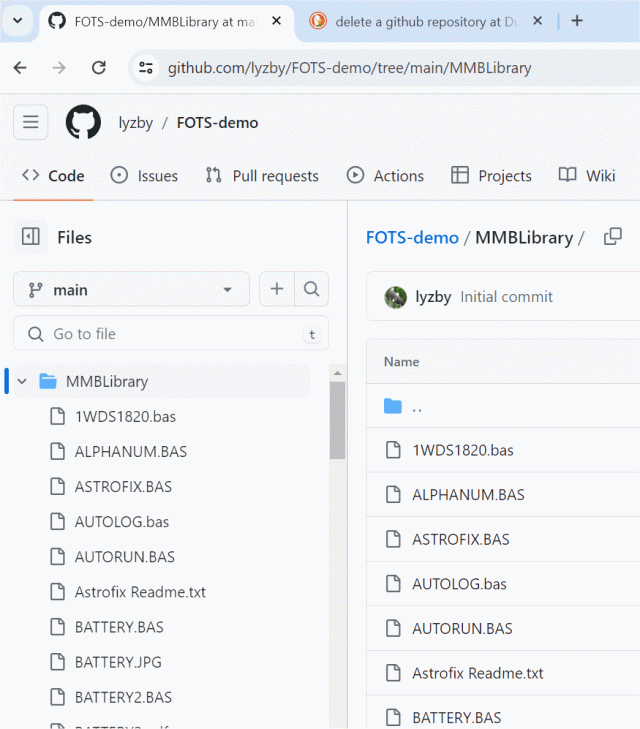Collapse the MMBLibrary folder tree chevron
Viewport: 640px width, 729px height.
click(x=22, y=381)
